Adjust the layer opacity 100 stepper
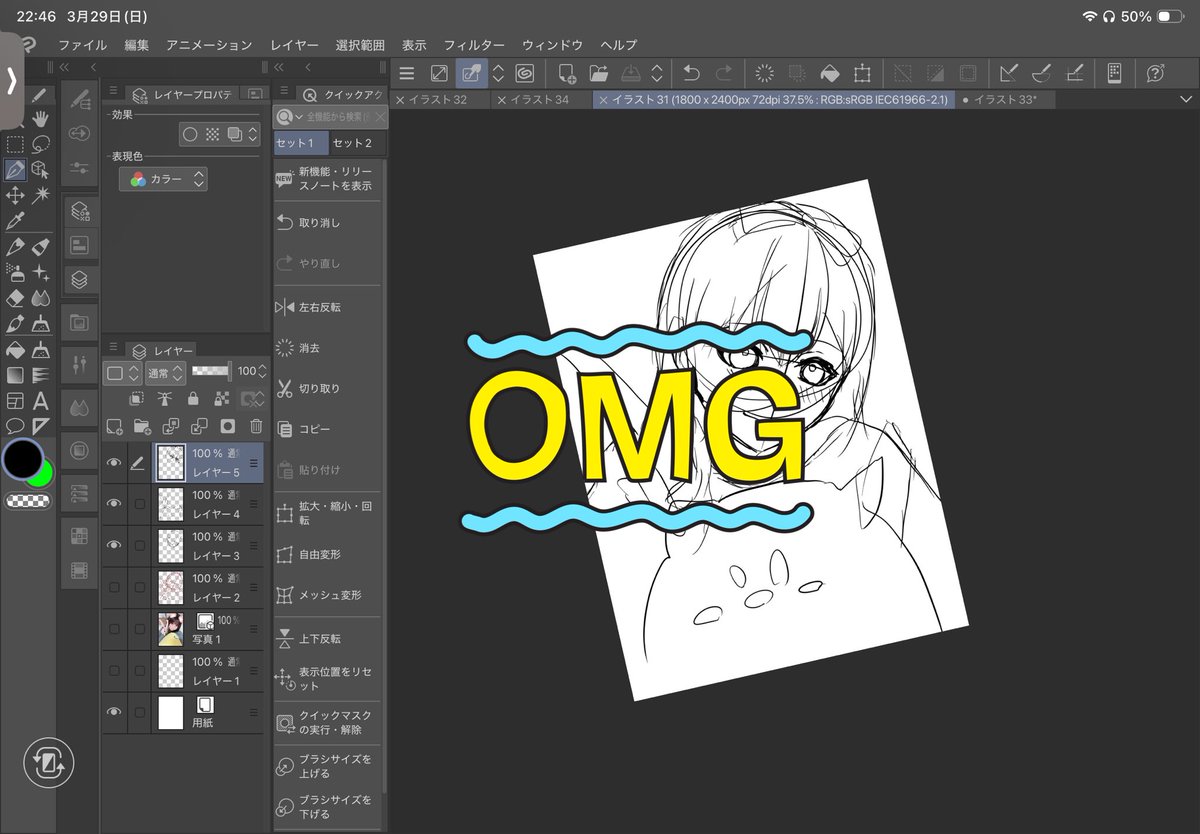The width and height of the screenshot is (1200, 834). pos(262,372)
